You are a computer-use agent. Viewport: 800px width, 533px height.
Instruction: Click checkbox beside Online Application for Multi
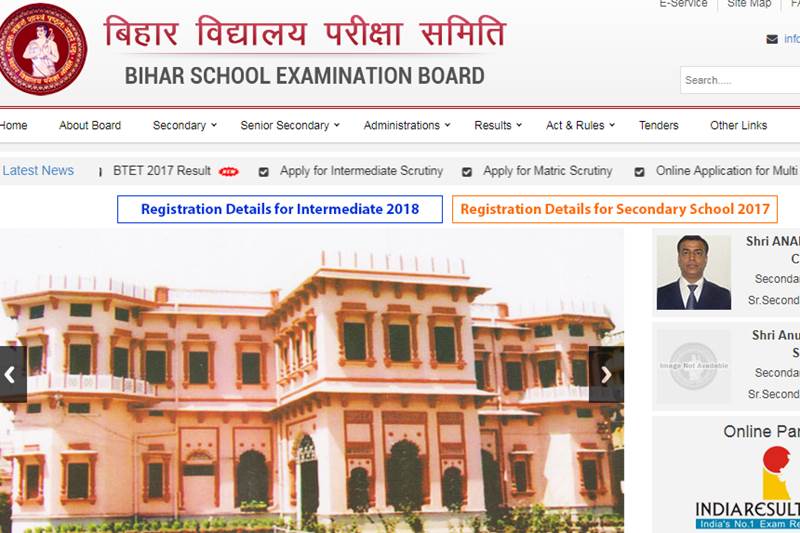tap(639, 172)
